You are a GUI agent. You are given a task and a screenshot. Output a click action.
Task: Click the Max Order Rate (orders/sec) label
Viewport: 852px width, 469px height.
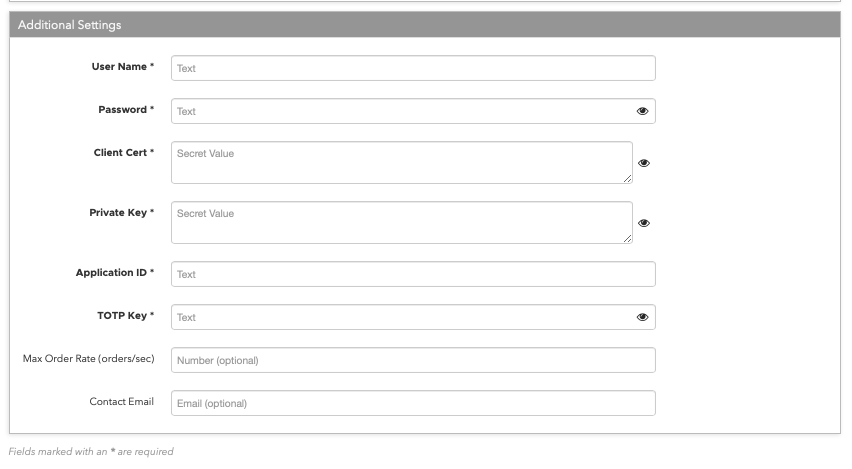pyautogui.click(x=89, y=359)
